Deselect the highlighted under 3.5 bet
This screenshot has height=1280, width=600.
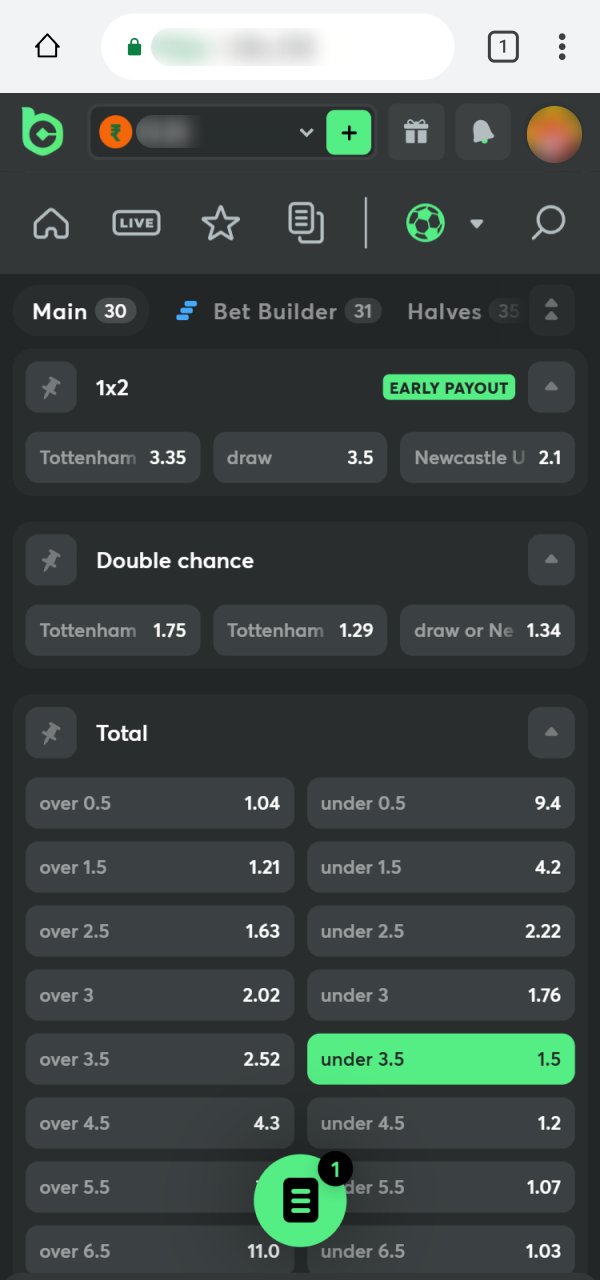pyautogui.click(x=440, y=1059)
